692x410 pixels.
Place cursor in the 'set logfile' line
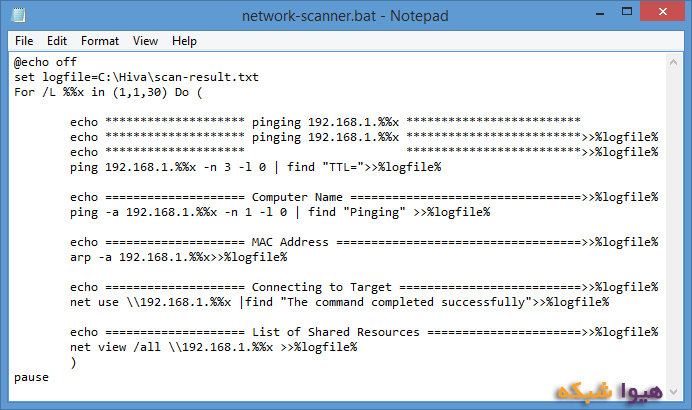pos(135,77)
